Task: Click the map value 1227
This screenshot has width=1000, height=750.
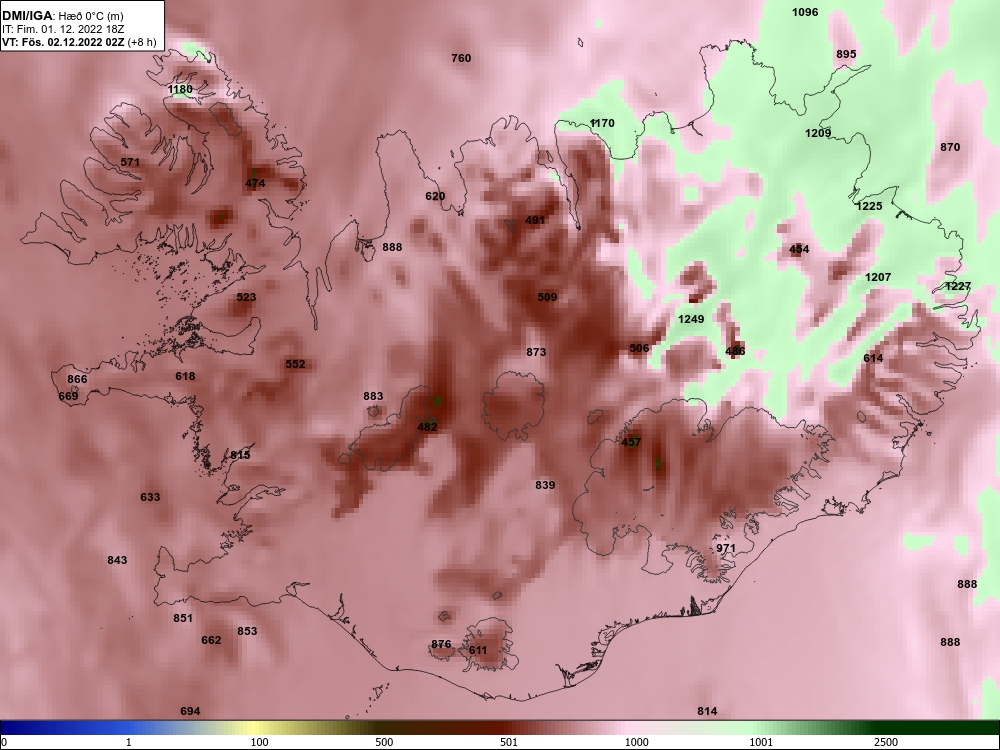Action: click(x=958, y=287)
